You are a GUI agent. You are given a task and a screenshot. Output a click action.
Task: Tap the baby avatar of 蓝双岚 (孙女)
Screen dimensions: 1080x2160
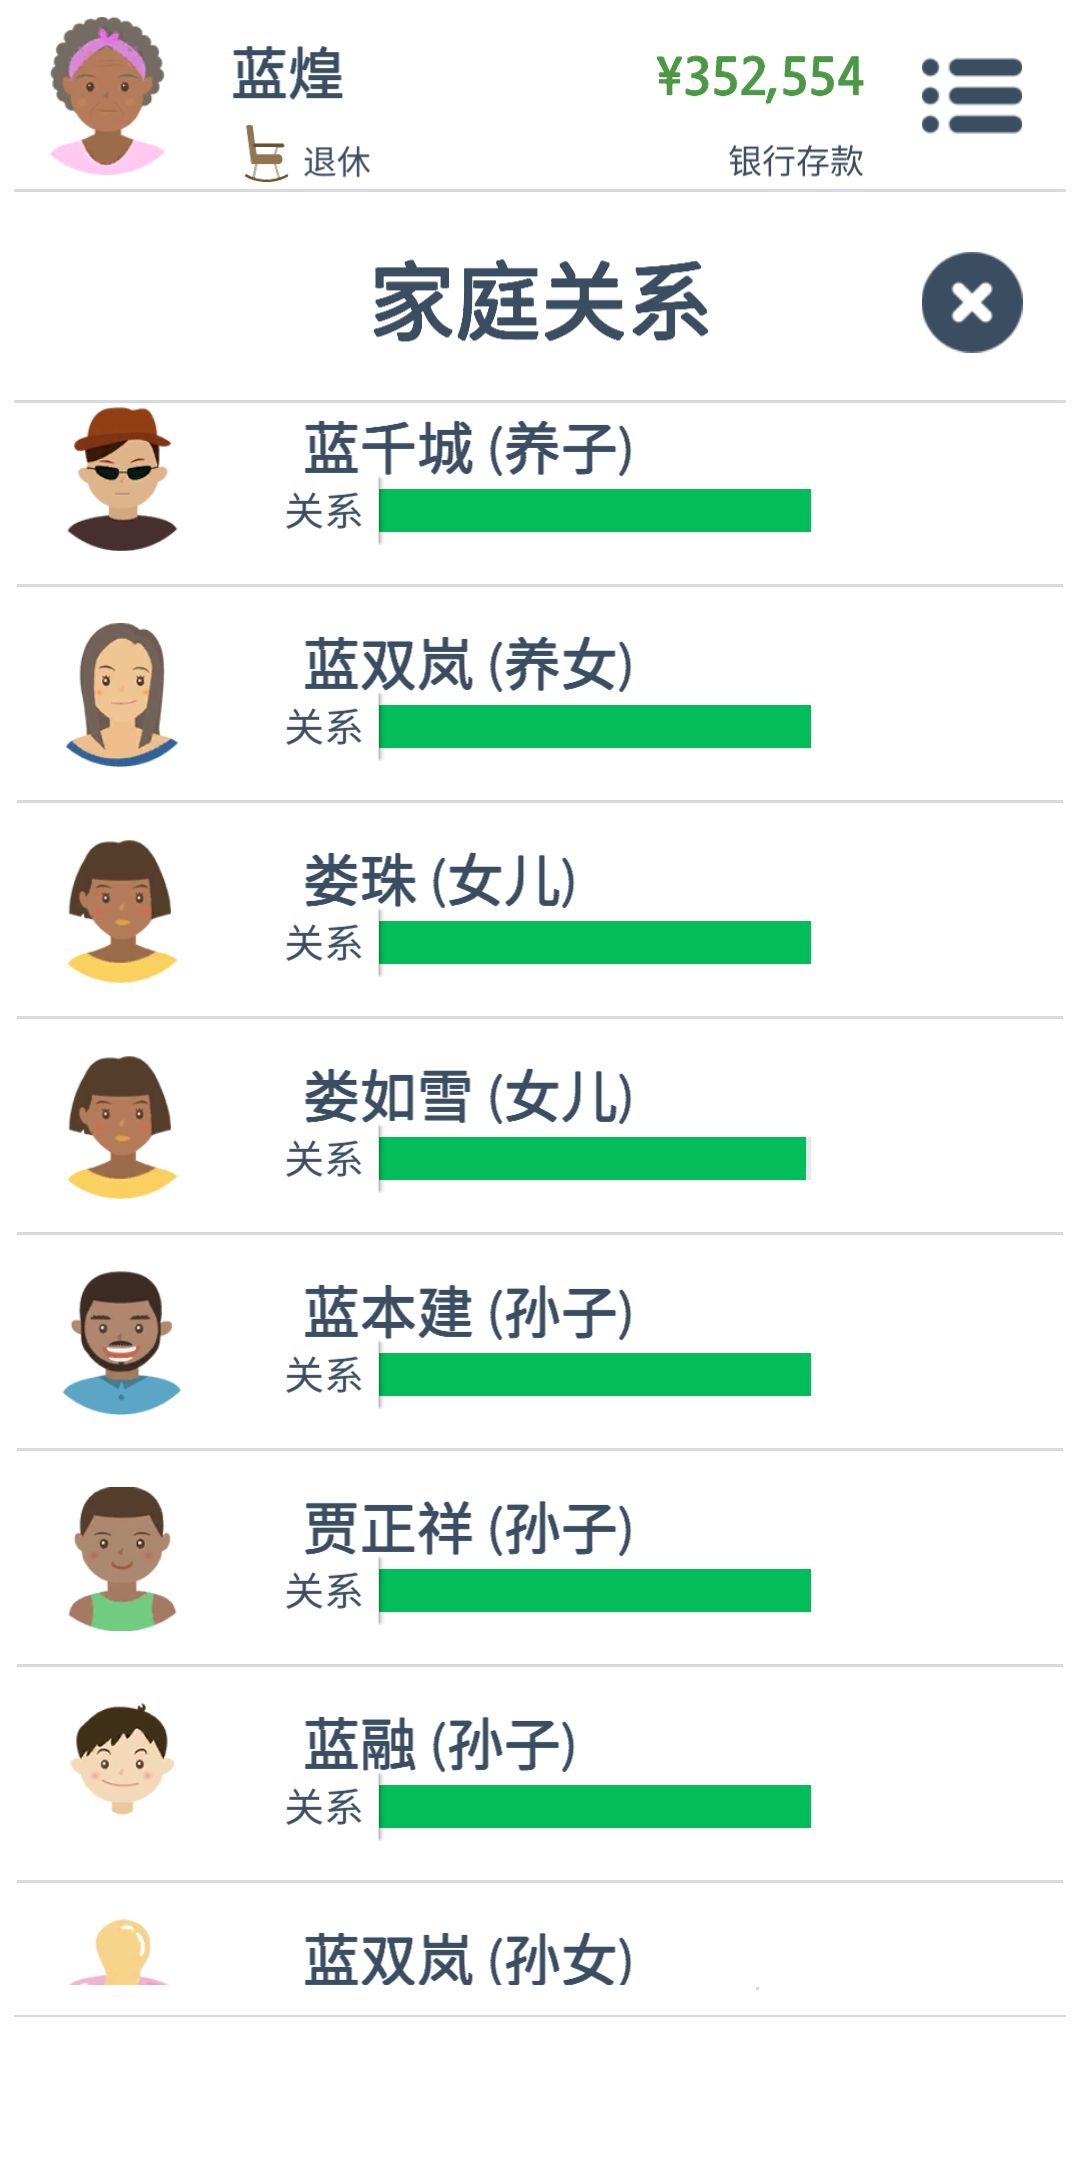click(120, 1952)
